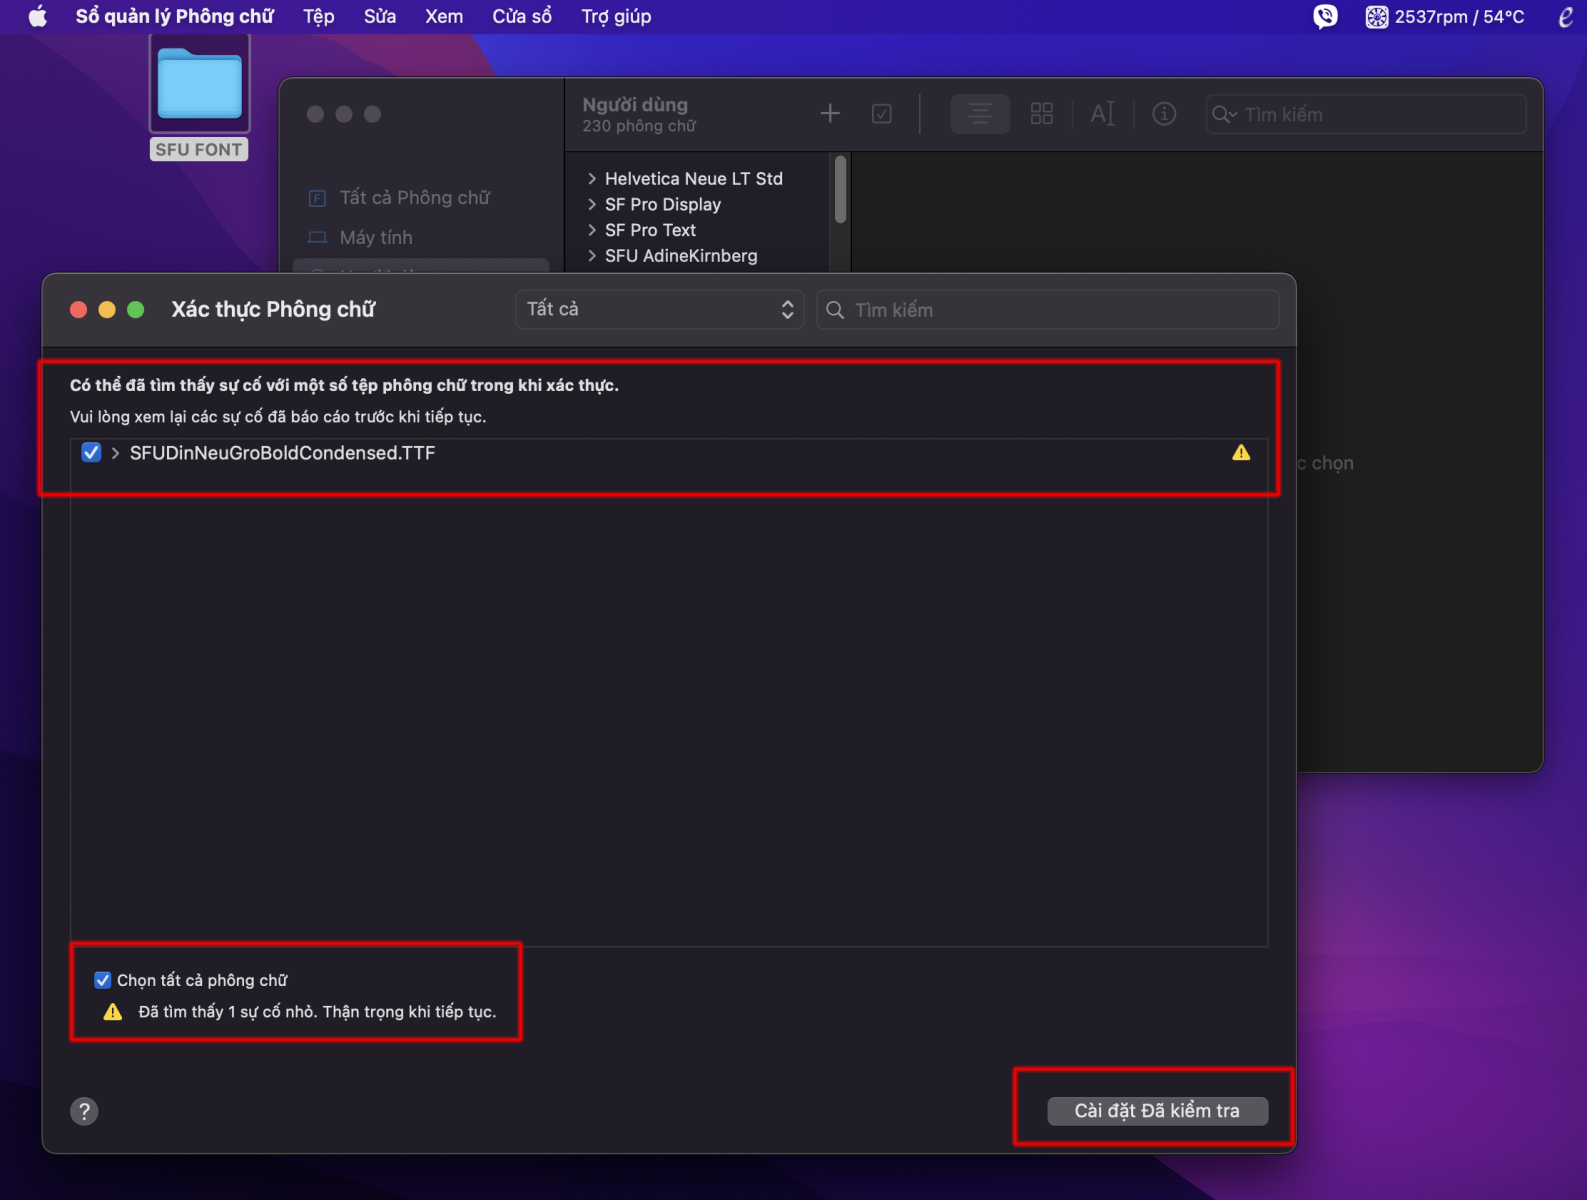
Task: Select Helvetica Neue LT Std font name
Action: (694, 179)
